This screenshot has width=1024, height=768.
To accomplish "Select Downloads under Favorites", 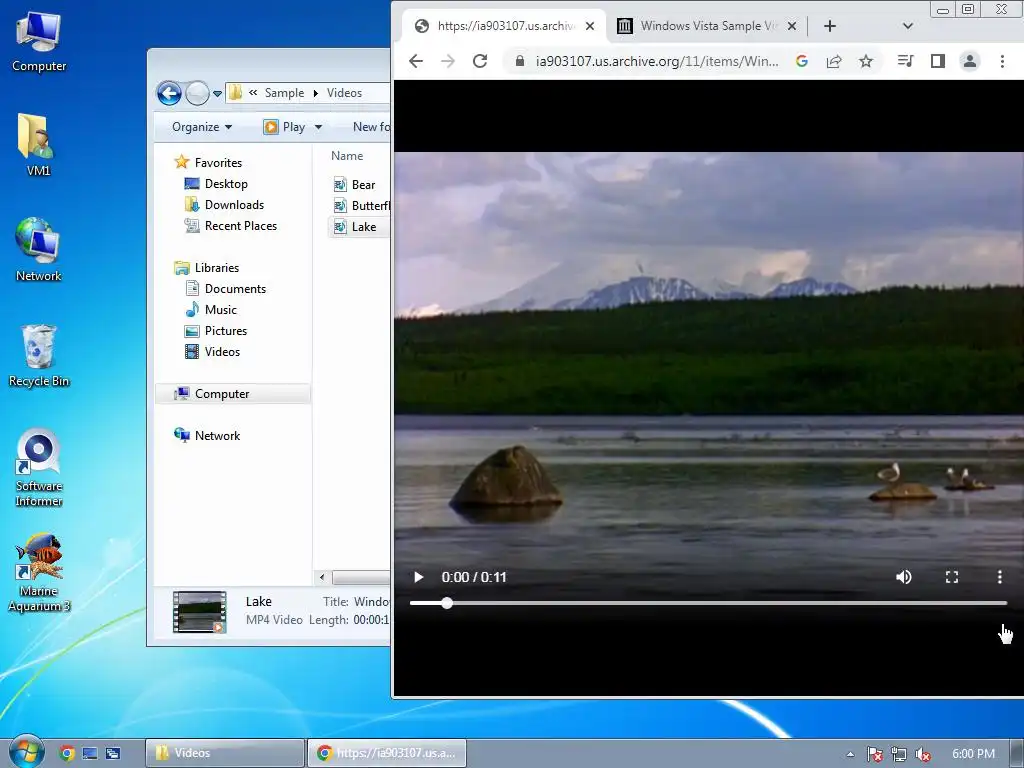I will pos(224,204).
